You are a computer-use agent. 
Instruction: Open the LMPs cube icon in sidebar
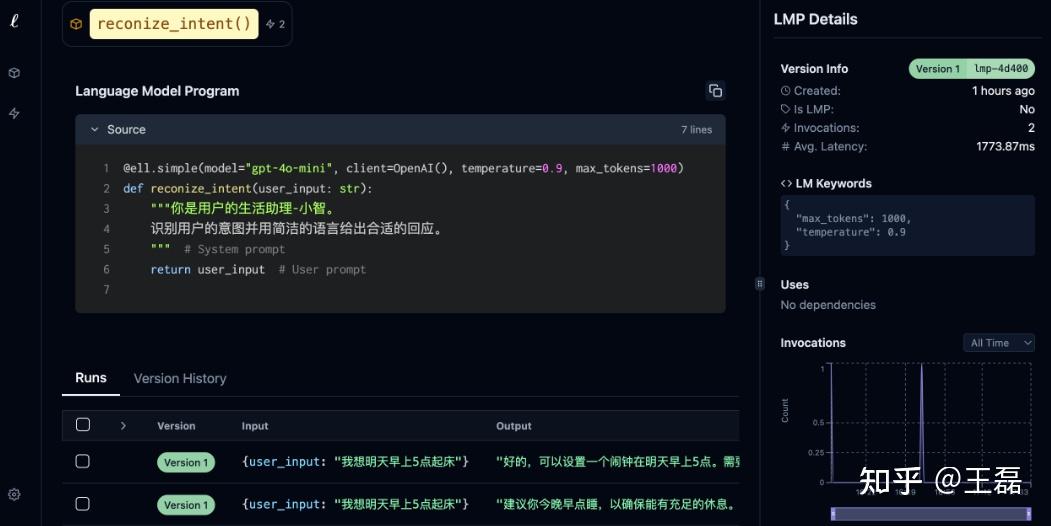pyautogui.click(x=14, y=73)
